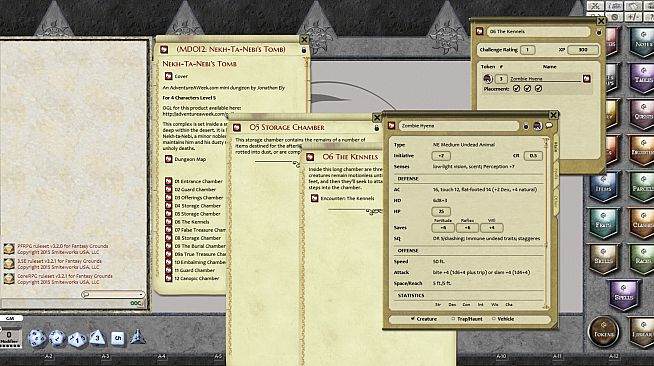Toggle lock on 06 The Kennels encounter window
The width and height of the screenshot is (654, 366).
(599, 32)
